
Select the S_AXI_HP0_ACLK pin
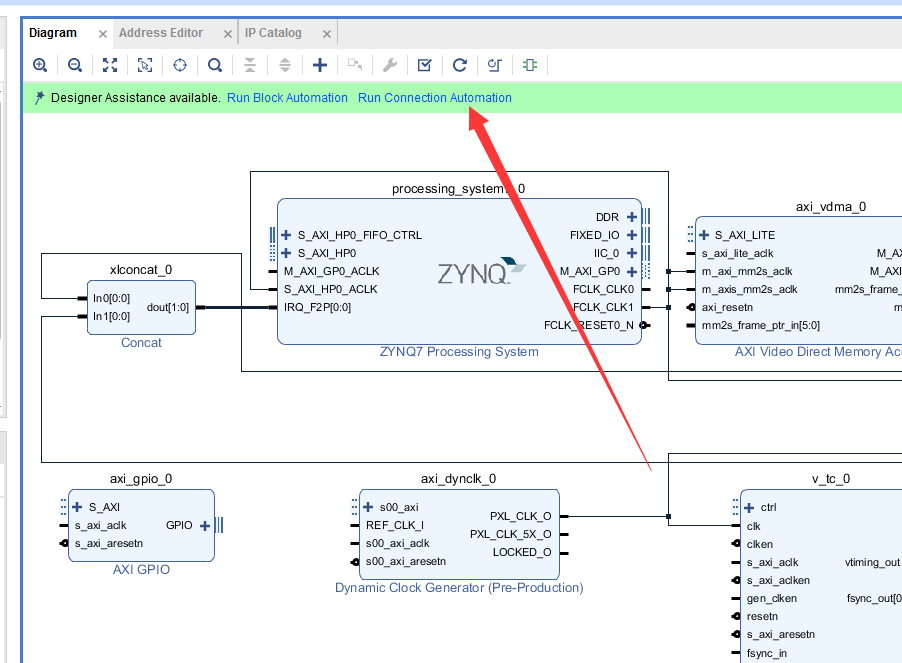[330, 289]
